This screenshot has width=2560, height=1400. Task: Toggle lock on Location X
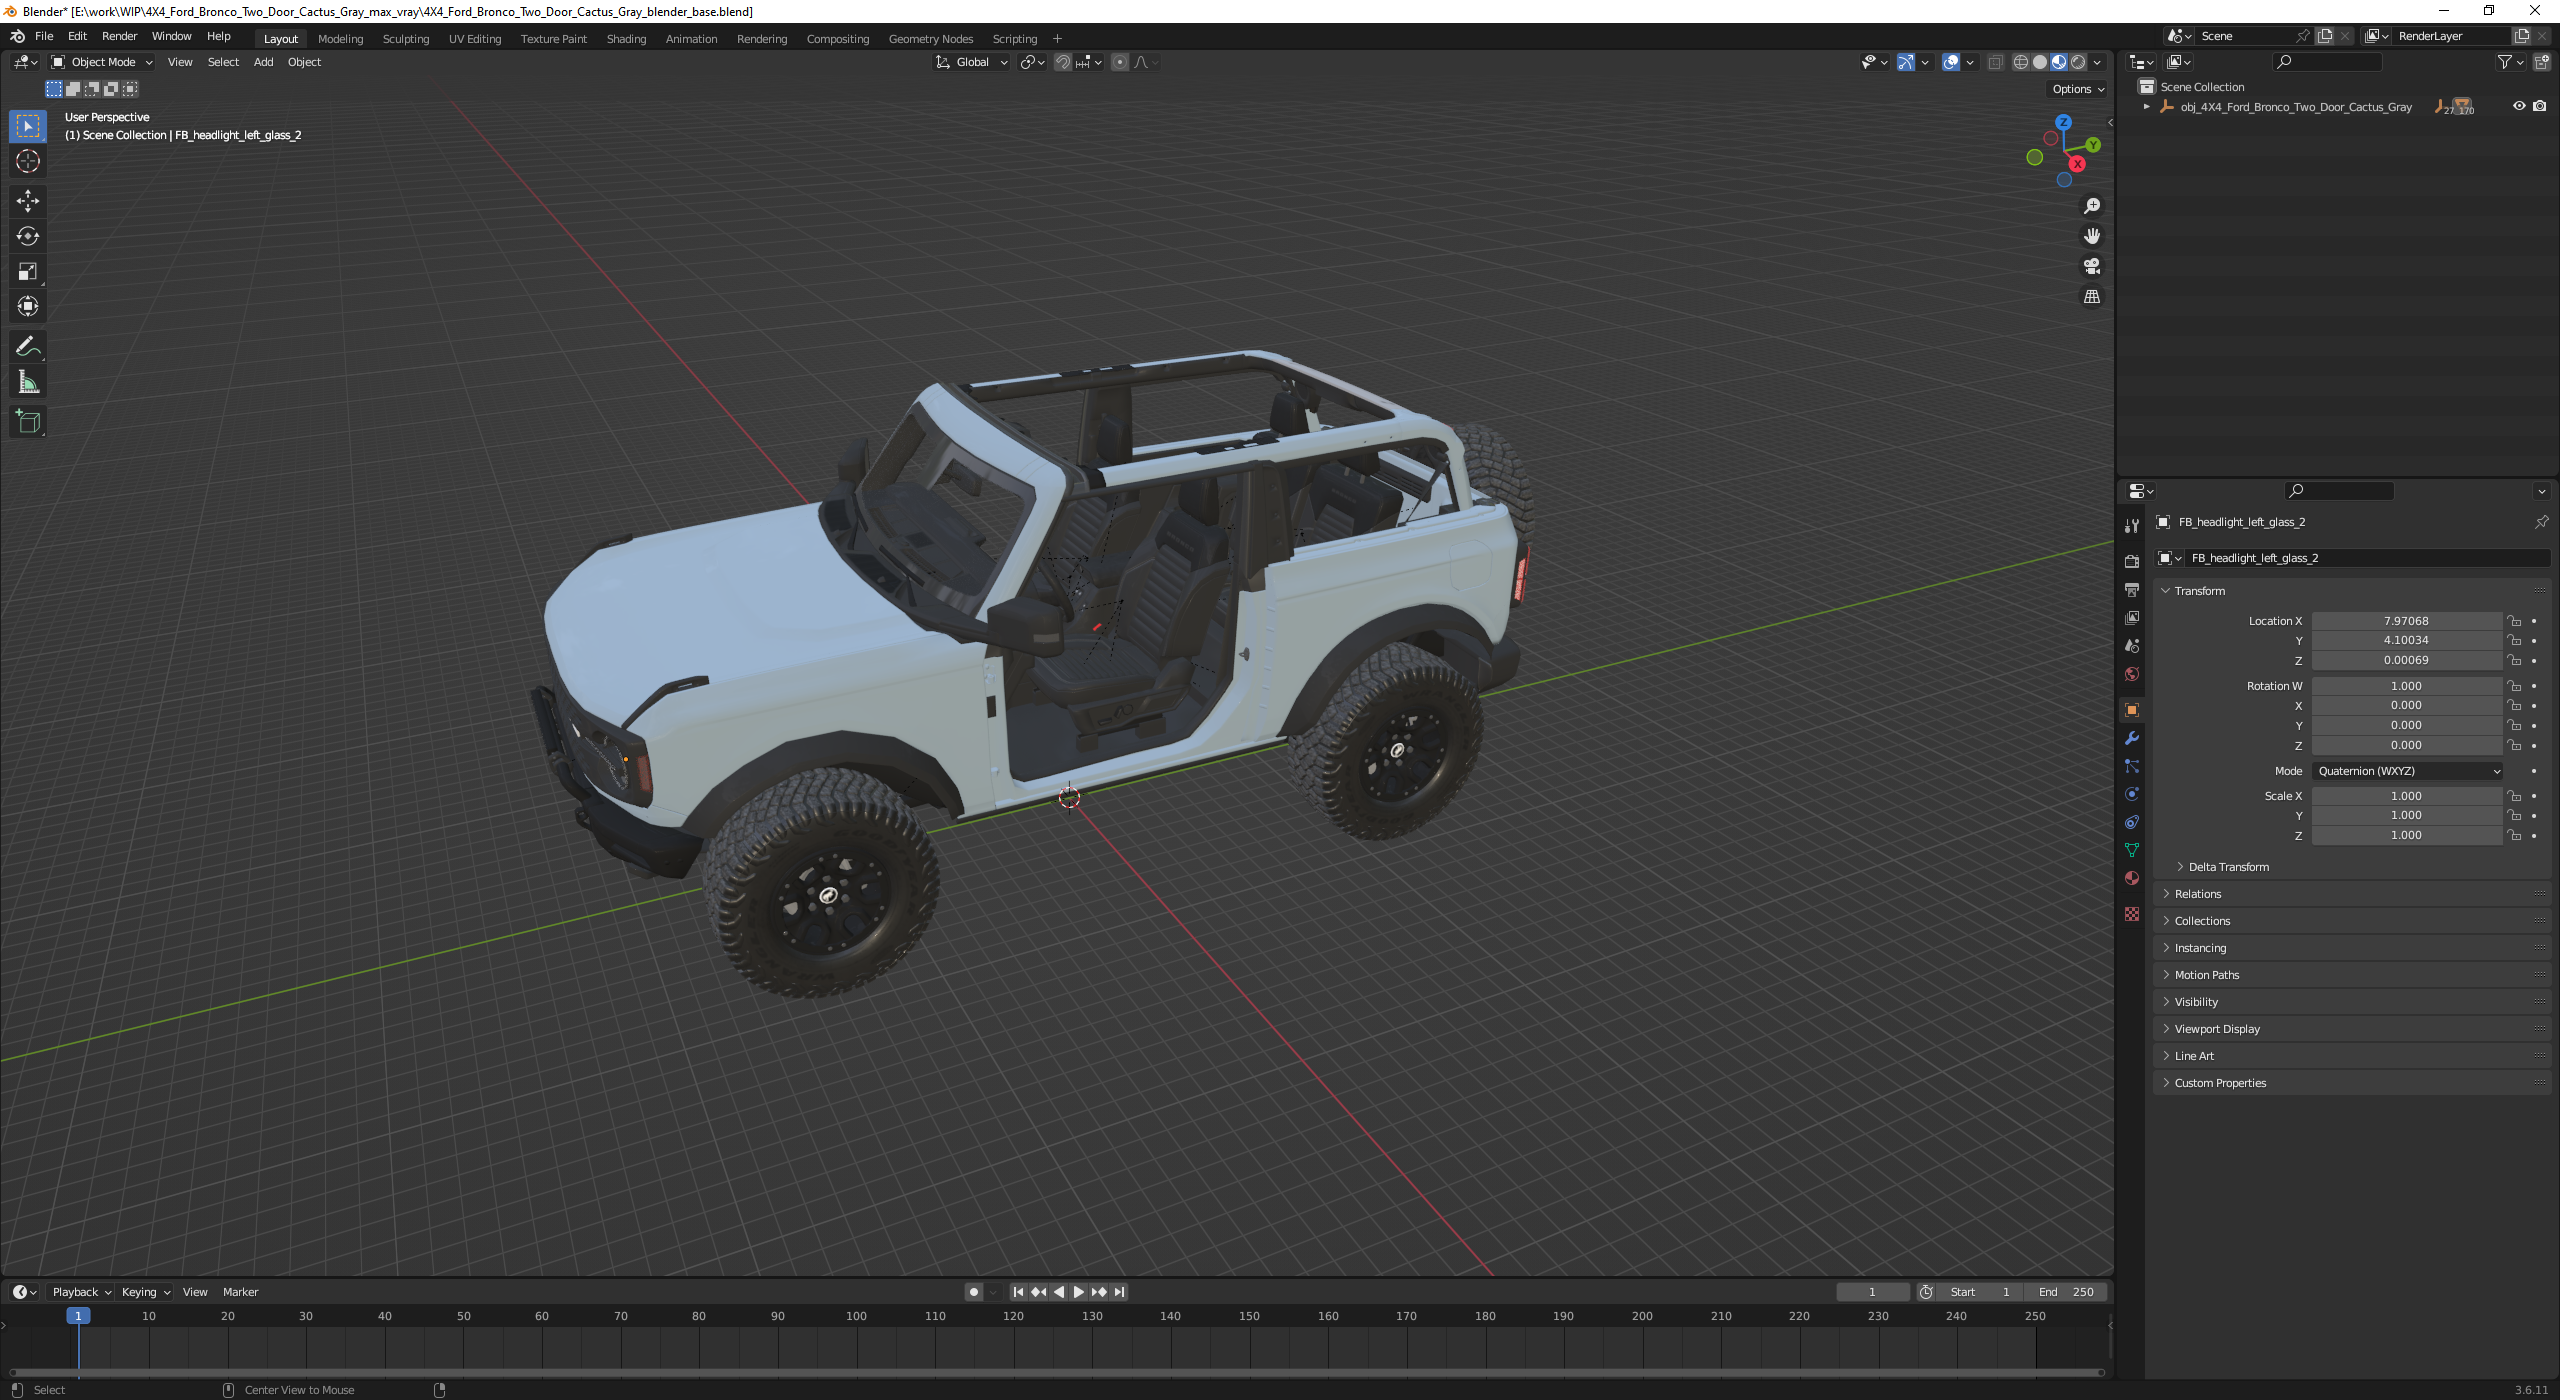coord(2514,621)
